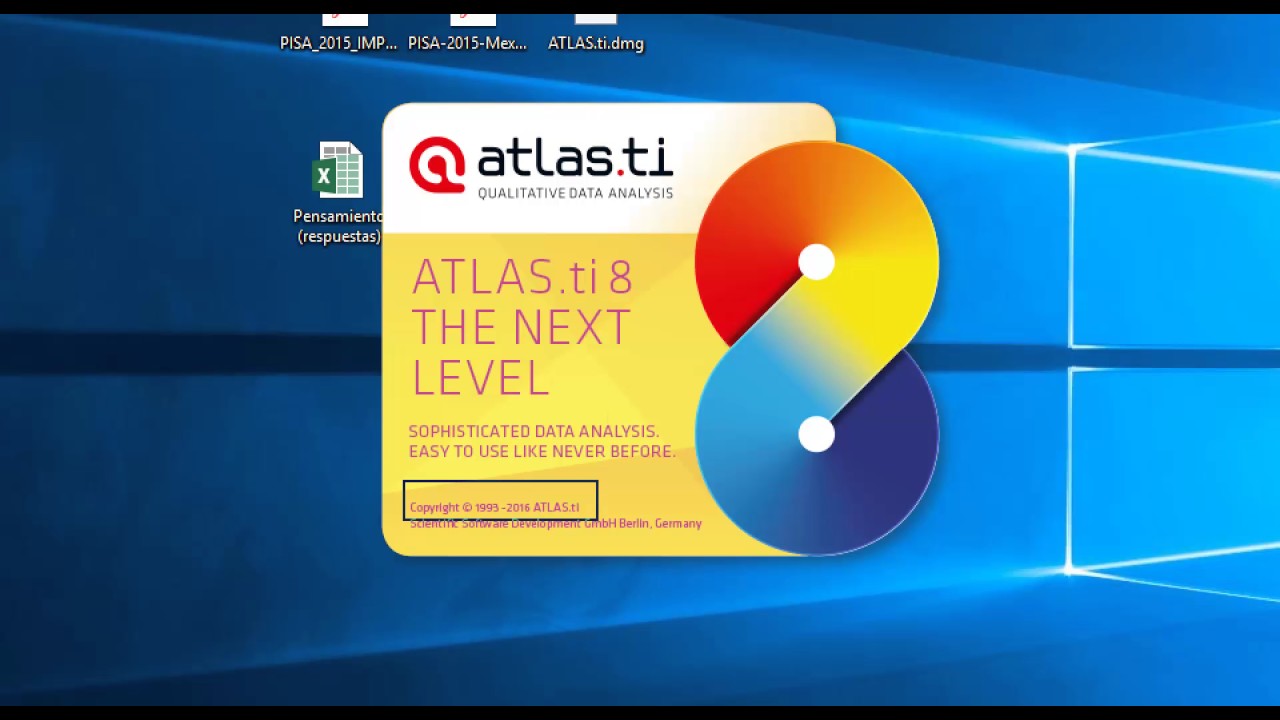Screen dimensions: 1280x720
Task: Select the ATLAS.ti.dmg desktop file
Action: [596, 34]
